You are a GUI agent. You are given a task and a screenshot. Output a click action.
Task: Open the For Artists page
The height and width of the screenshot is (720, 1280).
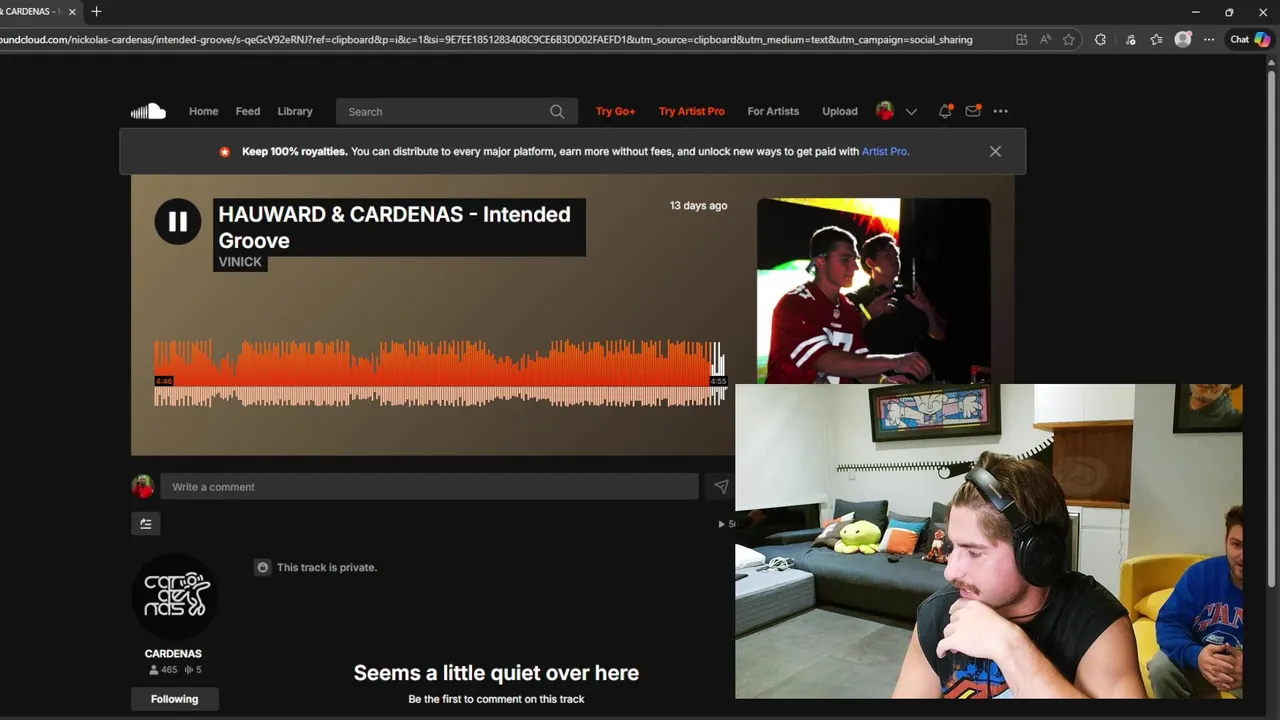[773, 111]
